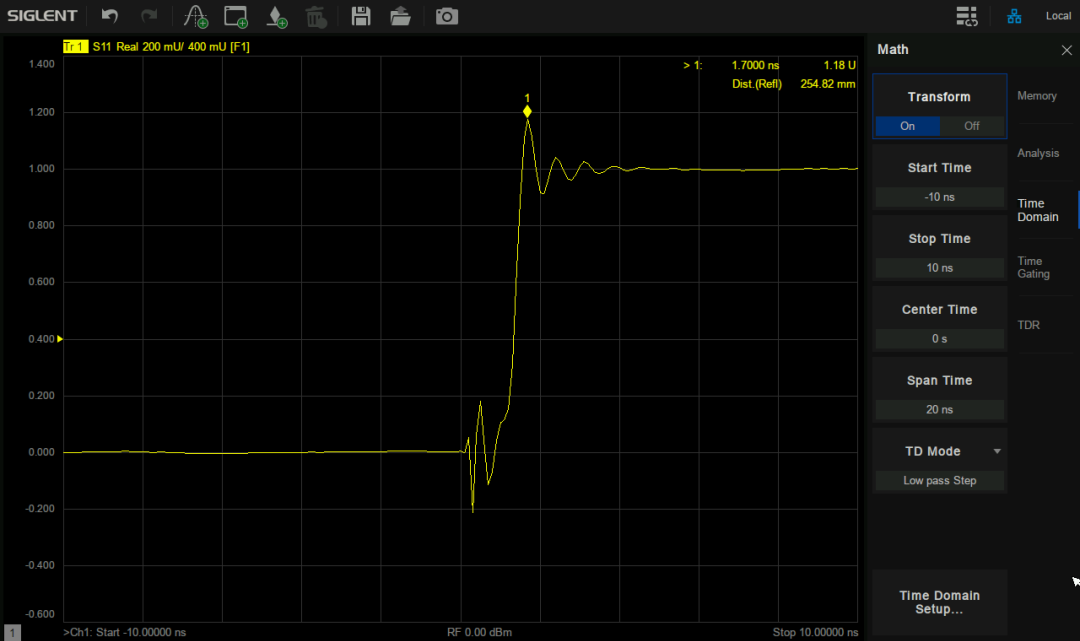The width and height of the screenshot is (1080, 641).
Task: Click the network status icon
Action: (1014, 16)
